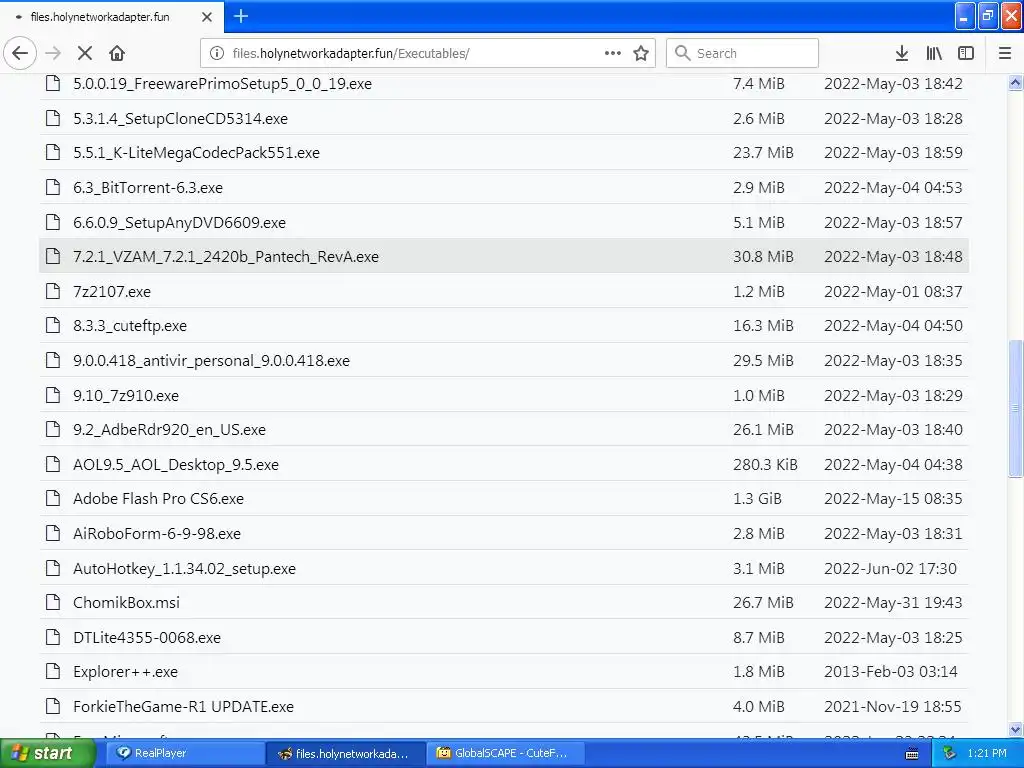Click the 280.3 KiB size value

point(765,464)
